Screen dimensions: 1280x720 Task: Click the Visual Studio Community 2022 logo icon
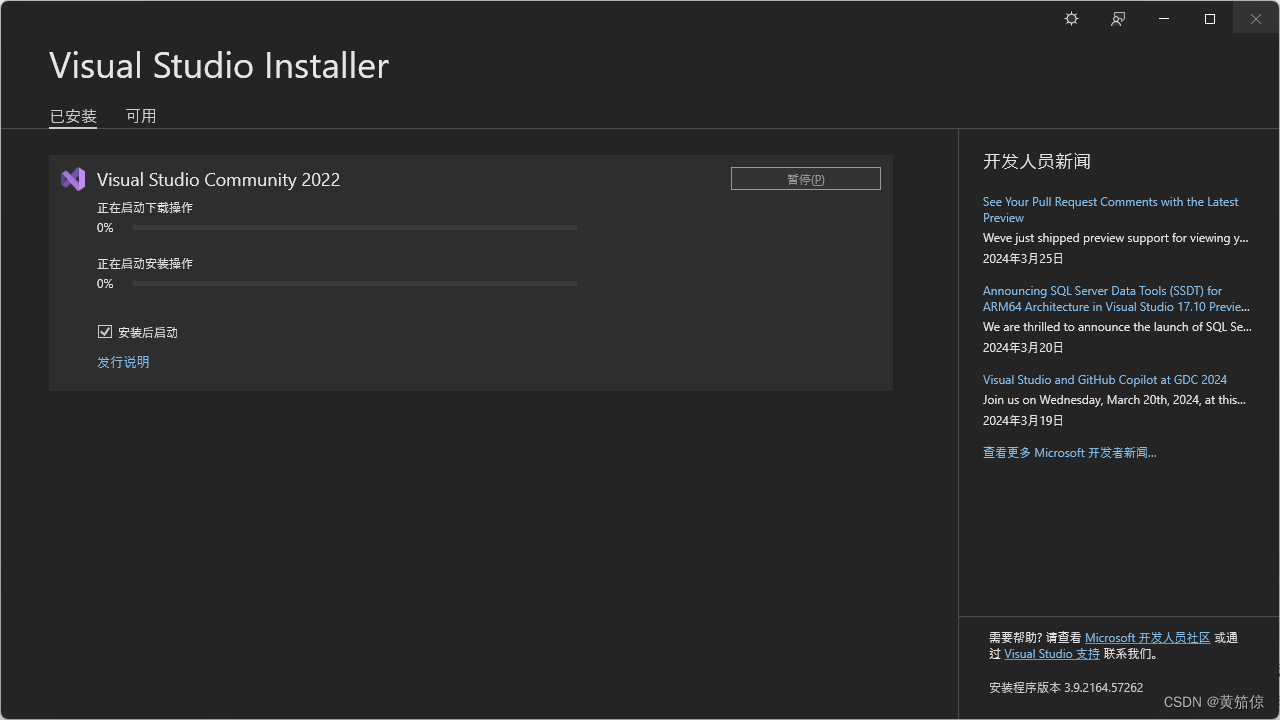(73, 179)
